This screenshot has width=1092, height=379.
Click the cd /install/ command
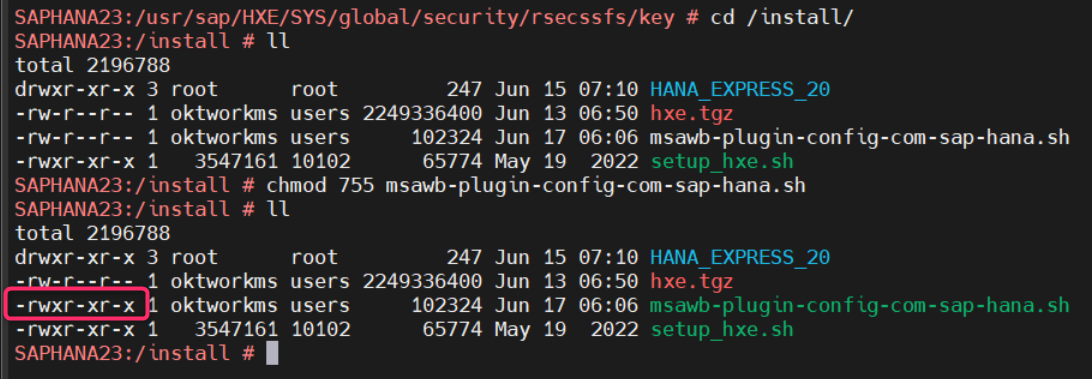[781, 18]
